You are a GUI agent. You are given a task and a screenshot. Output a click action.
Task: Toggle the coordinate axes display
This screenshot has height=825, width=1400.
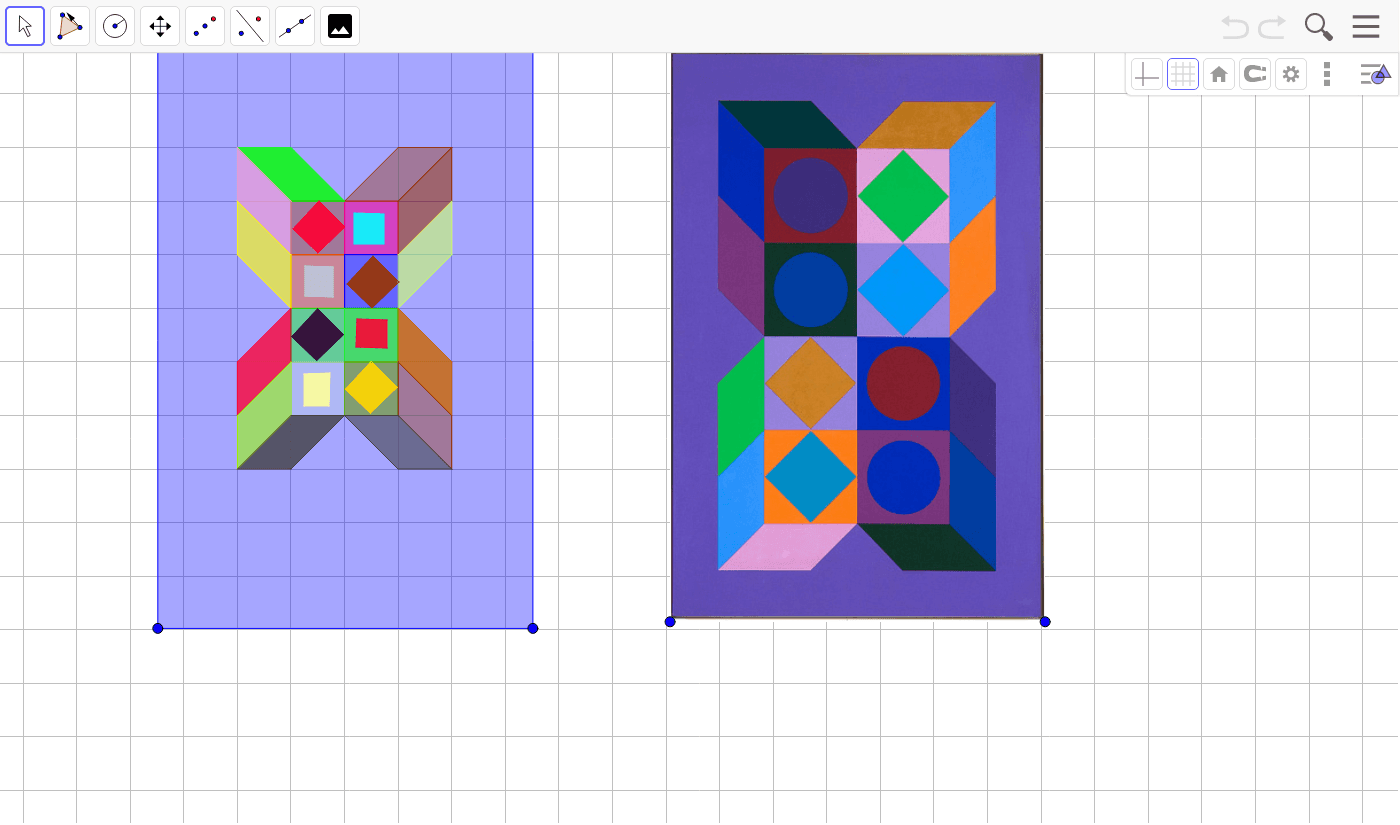point(1147,74)
